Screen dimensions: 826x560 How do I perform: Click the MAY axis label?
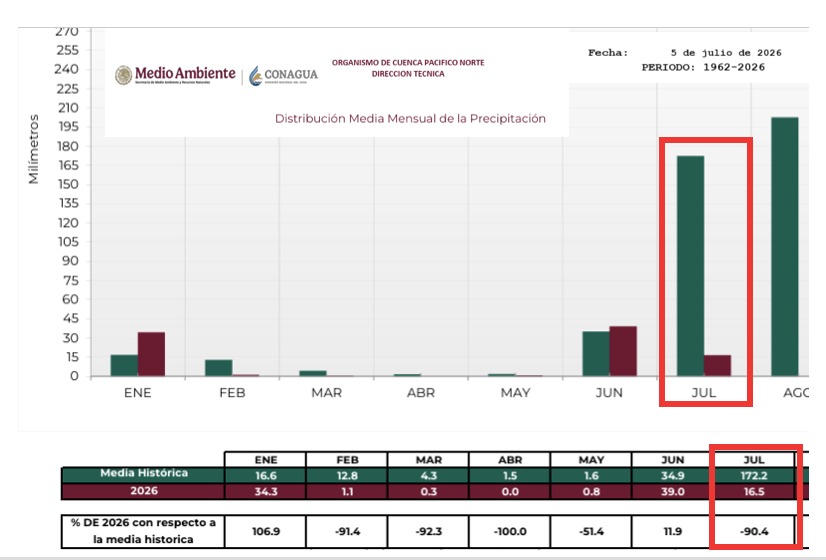pos(515,392)
